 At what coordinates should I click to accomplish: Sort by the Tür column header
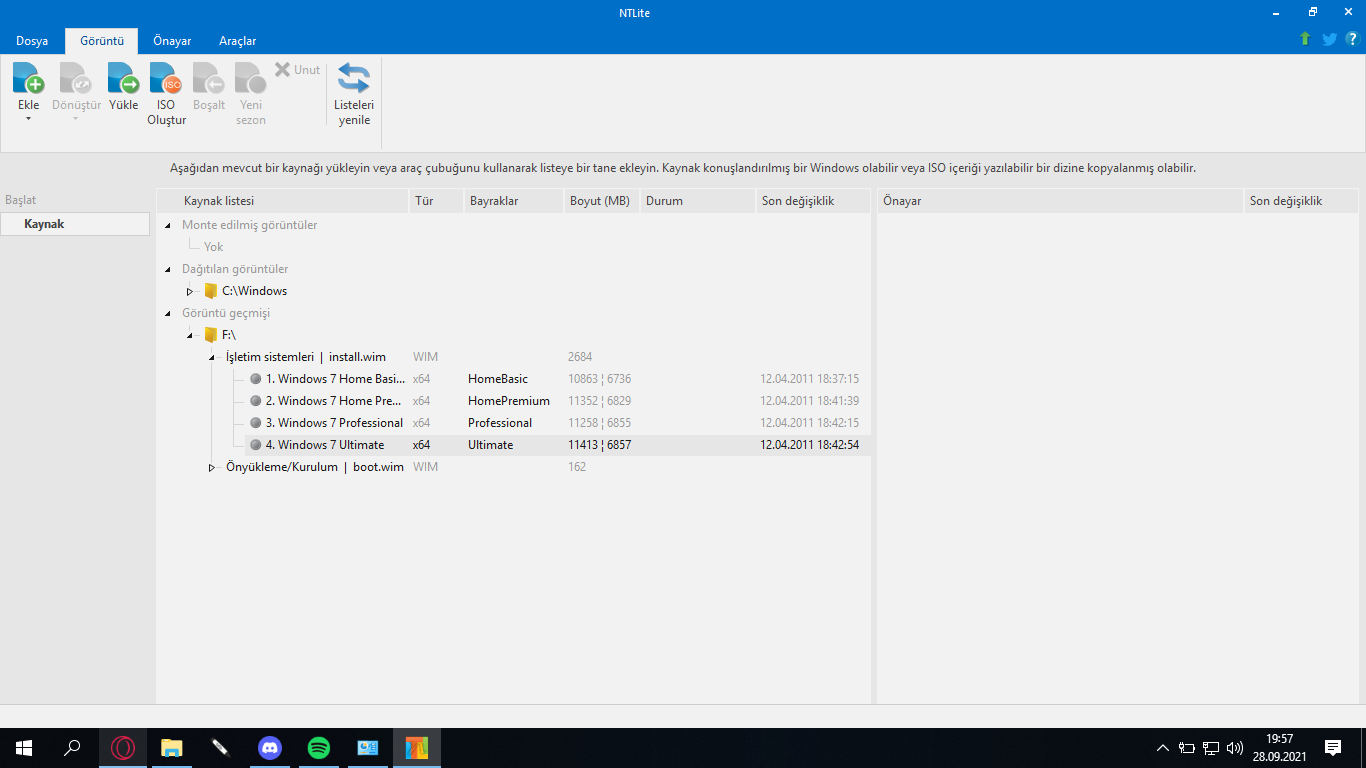click(436, 201)
